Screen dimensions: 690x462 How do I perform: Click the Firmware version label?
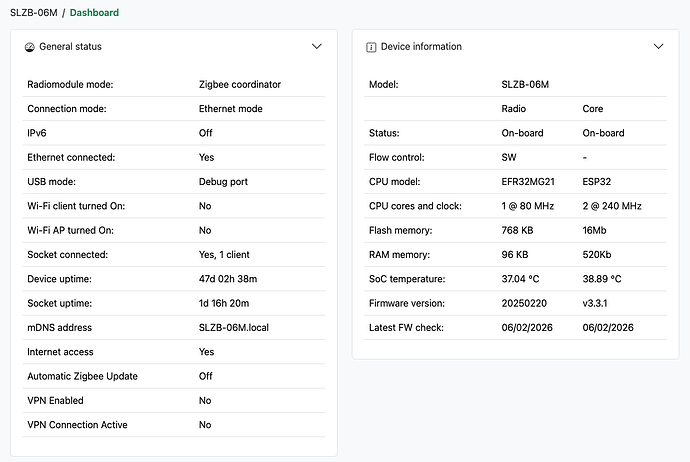point(407,303)
